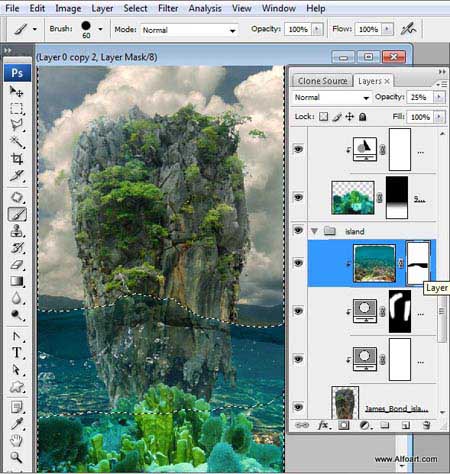The height and width of the screenshot is (474, 450).
Task: Hide the coral layer with gradient mask
Action: pyautogui.click(x=298, y=197)
